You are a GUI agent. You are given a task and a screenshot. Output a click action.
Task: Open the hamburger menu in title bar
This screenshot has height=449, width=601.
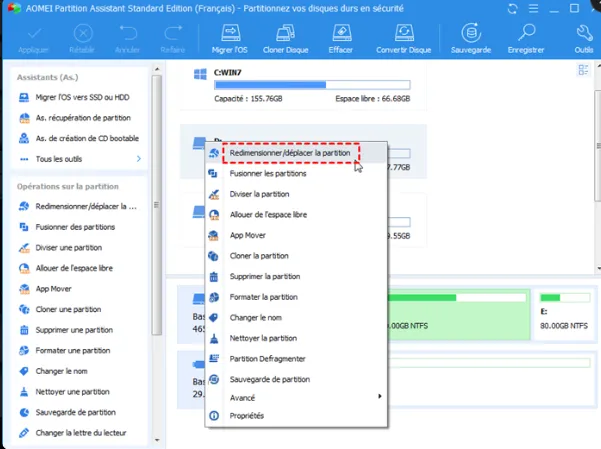click(533, 8)
